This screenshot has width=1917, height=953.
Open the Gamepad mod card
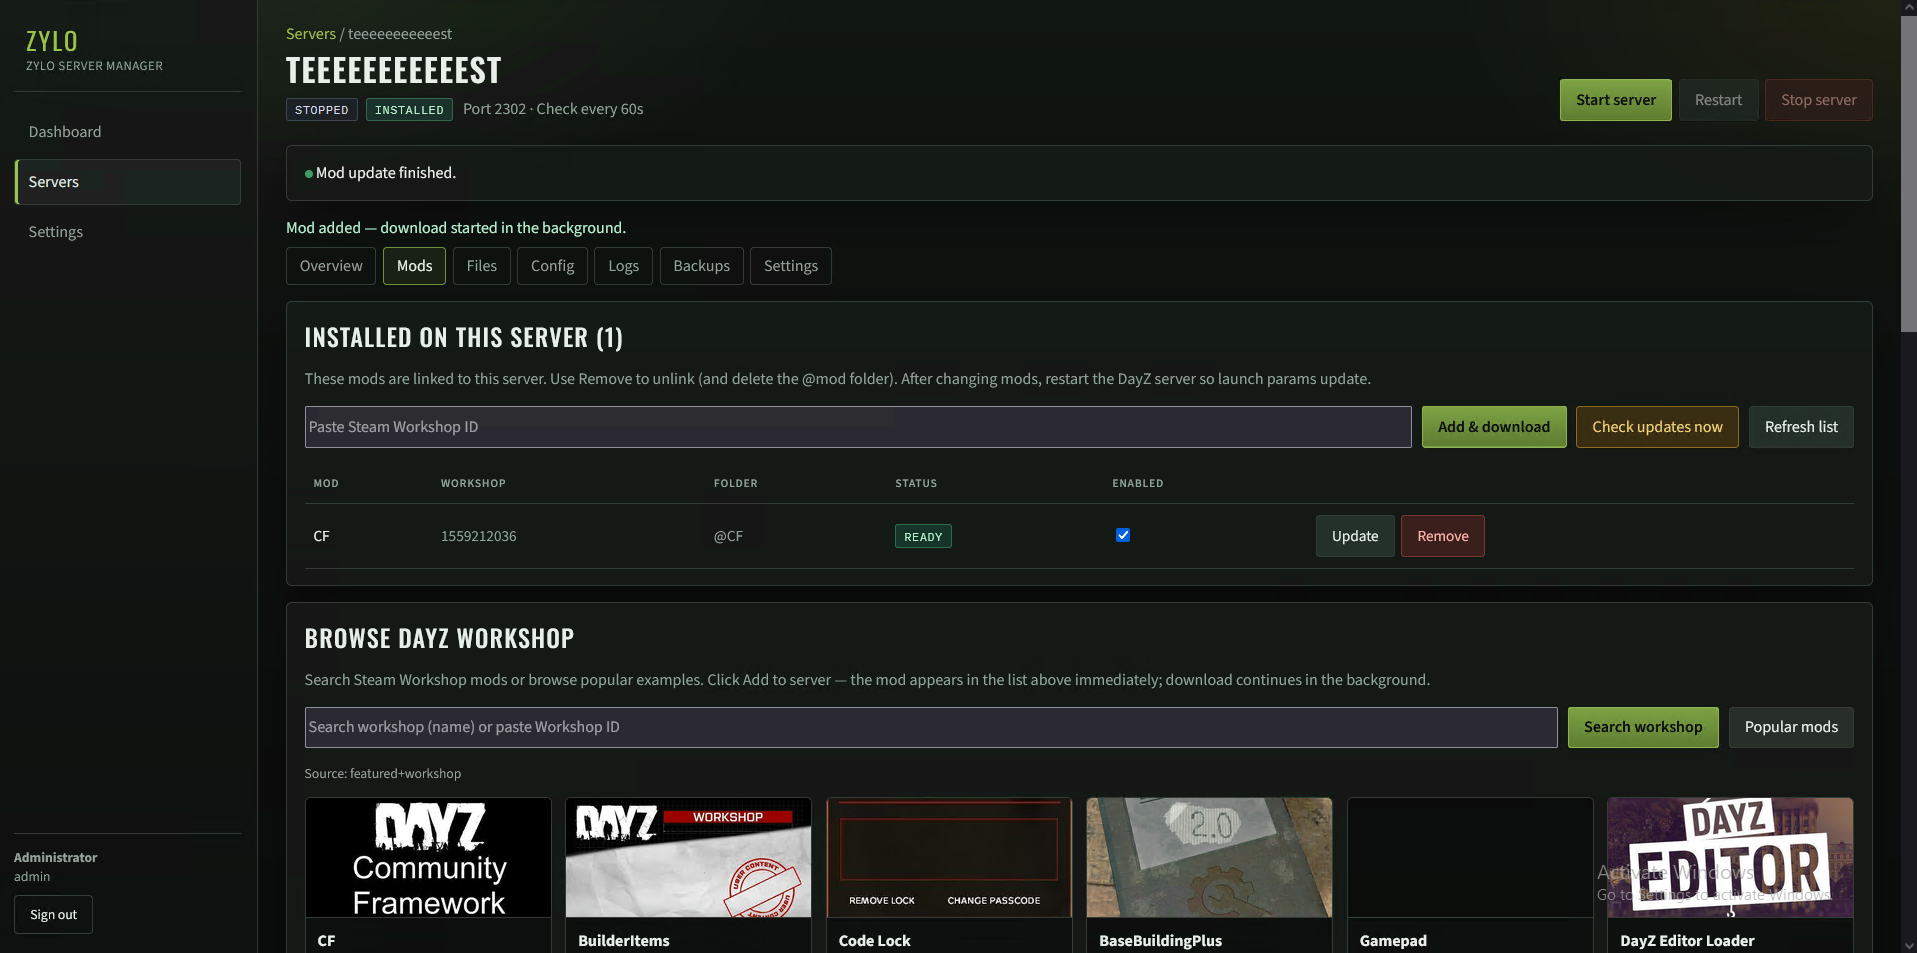[1470, 875]
